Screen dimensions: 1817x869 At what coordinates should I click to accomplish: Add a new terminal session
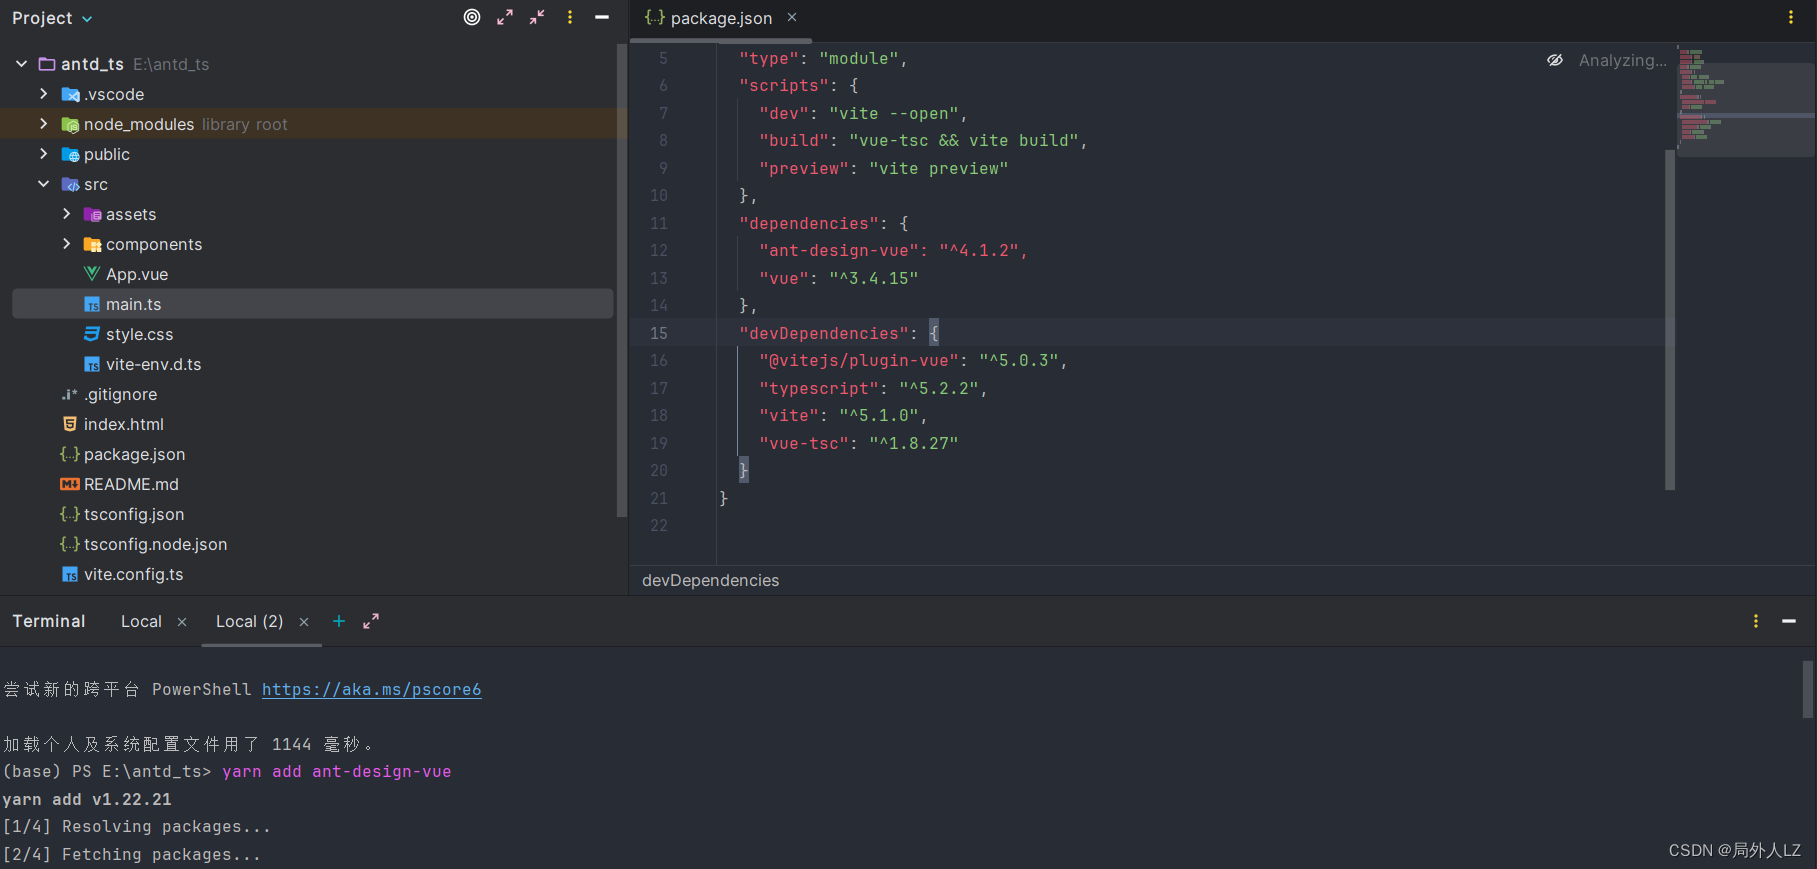(339, 621)
